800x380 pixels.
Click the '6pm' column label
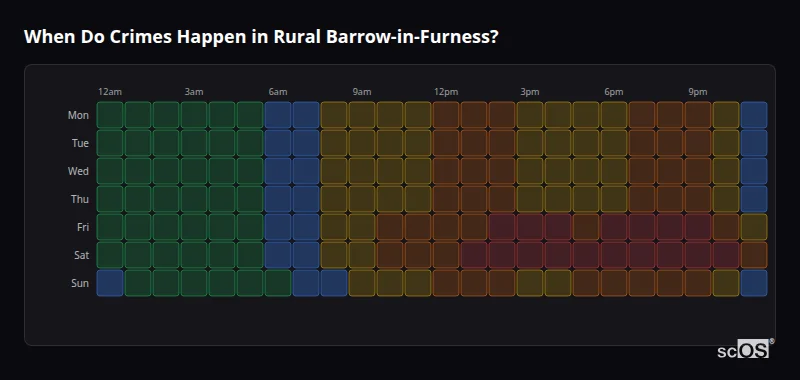pos(614,92)
